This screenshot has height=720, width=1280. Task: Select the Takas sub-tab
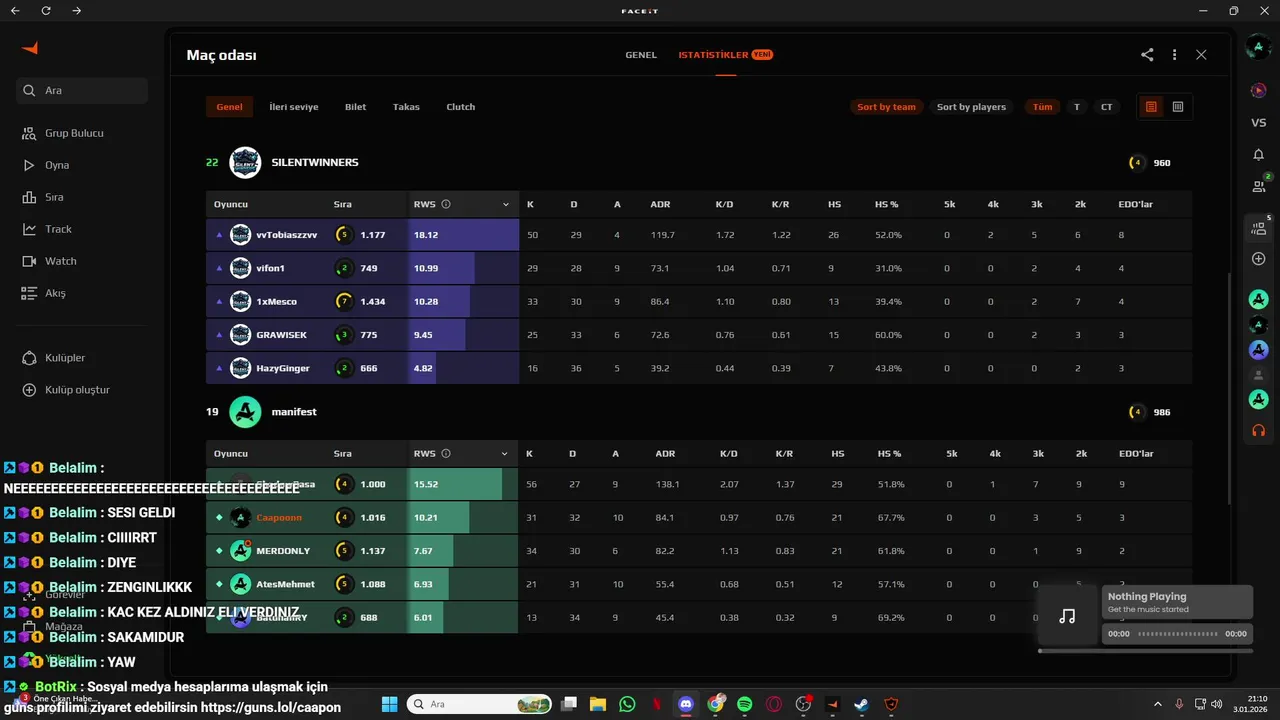click(406, 107)
